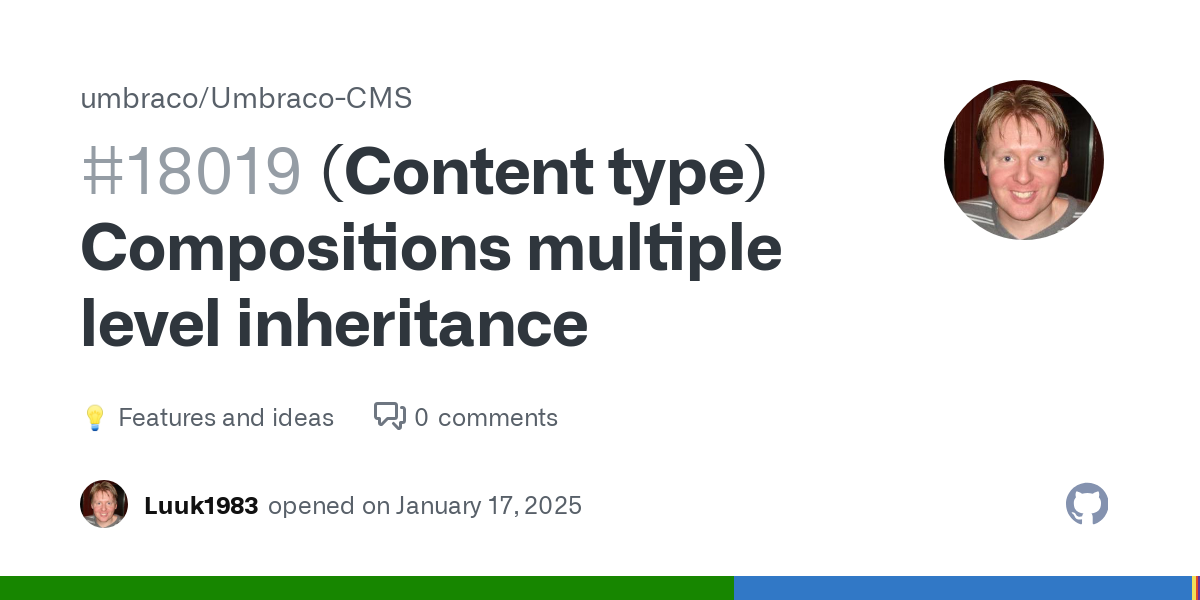Open the "Features and ideas" category label
The image size is (1200, 600).
226,418
